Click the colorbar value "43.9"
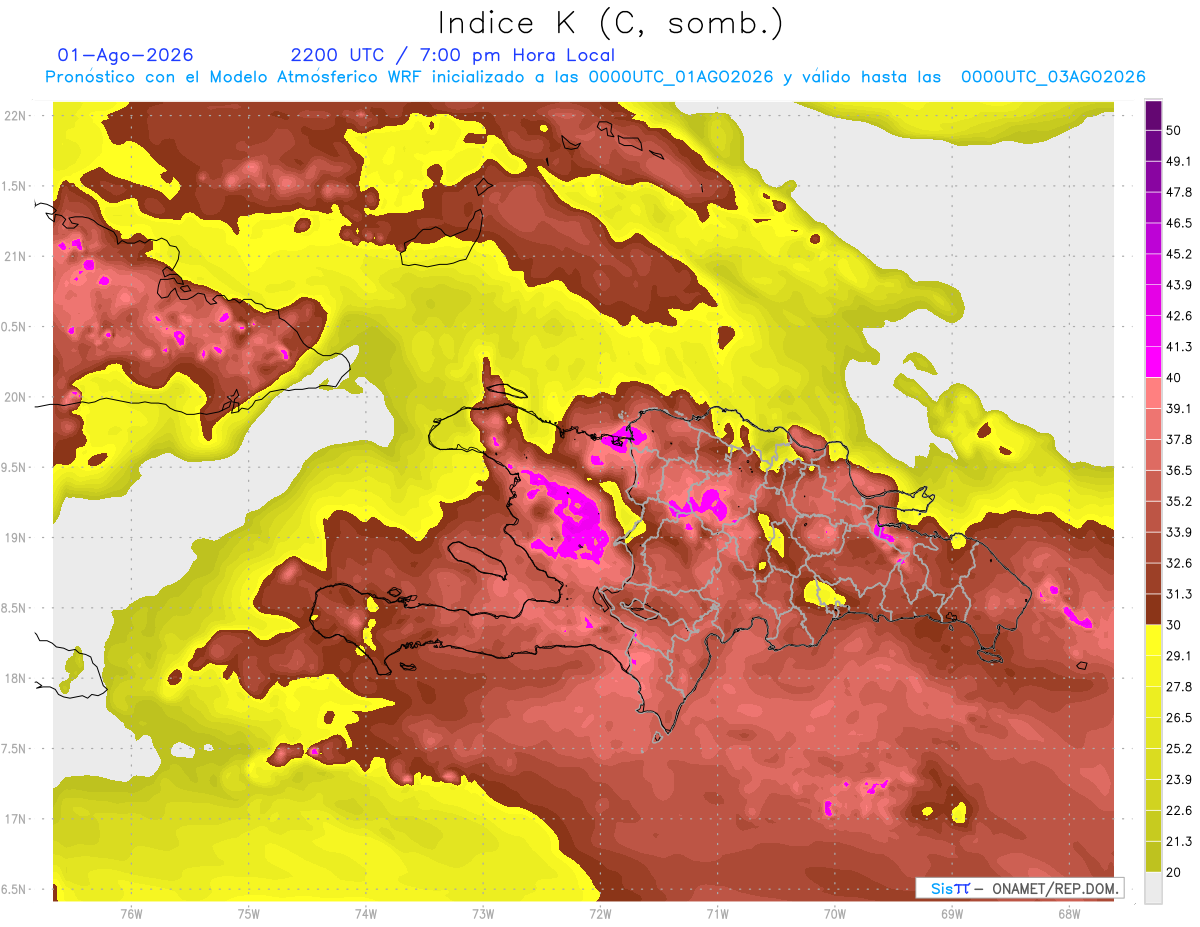The height and width of the screenshot is (927, 1200). click(x=1179, y=285)
